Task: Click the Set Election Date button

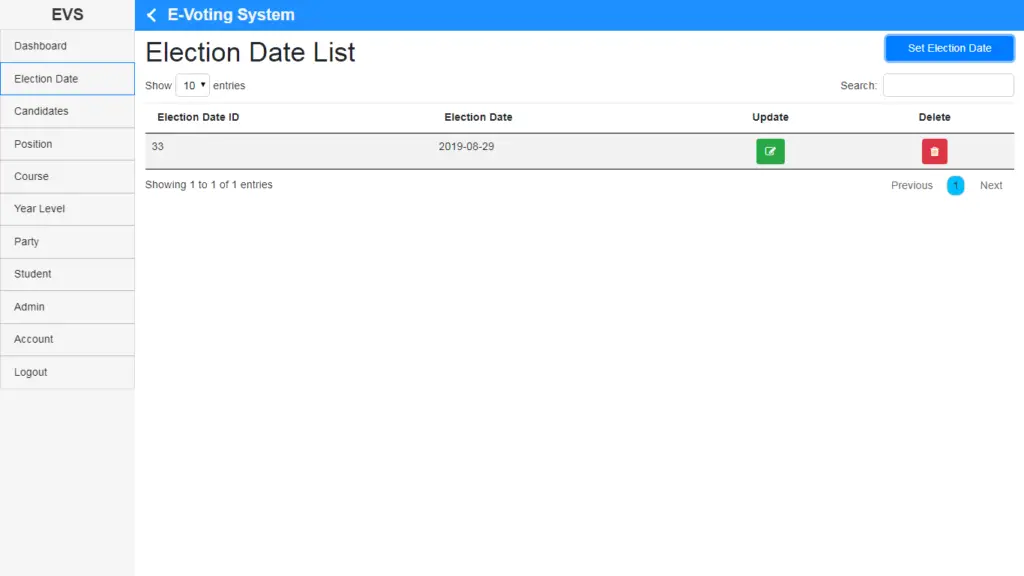Action: tap(948, 48)
